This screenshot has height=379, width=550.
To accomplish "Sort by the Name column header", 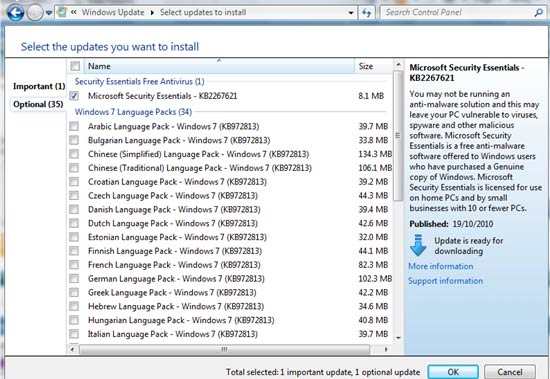I will pos(218,66).
